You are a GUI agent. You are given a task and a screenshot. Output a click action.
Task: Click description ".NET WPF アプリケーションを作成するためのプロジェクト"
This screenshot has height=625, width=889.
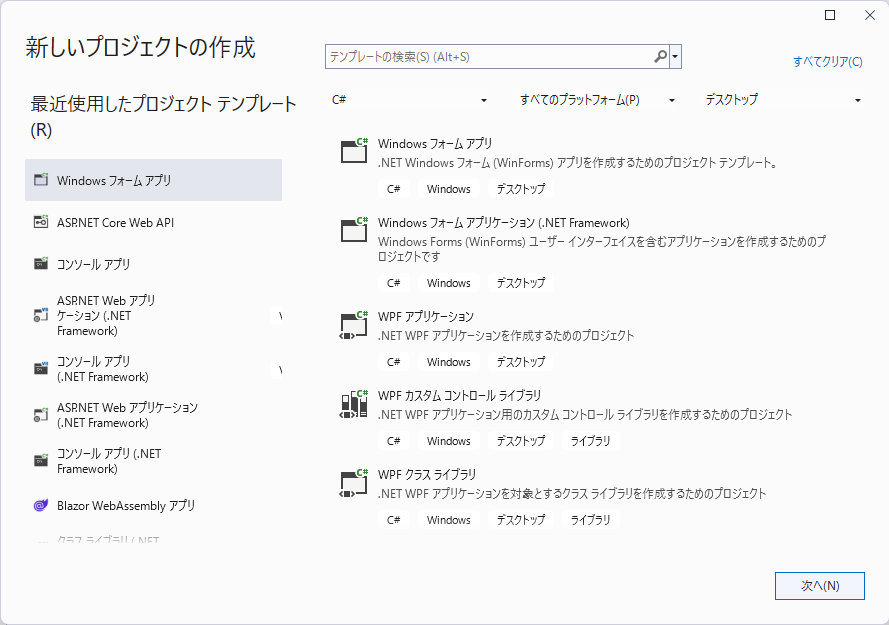click(506, 335)
